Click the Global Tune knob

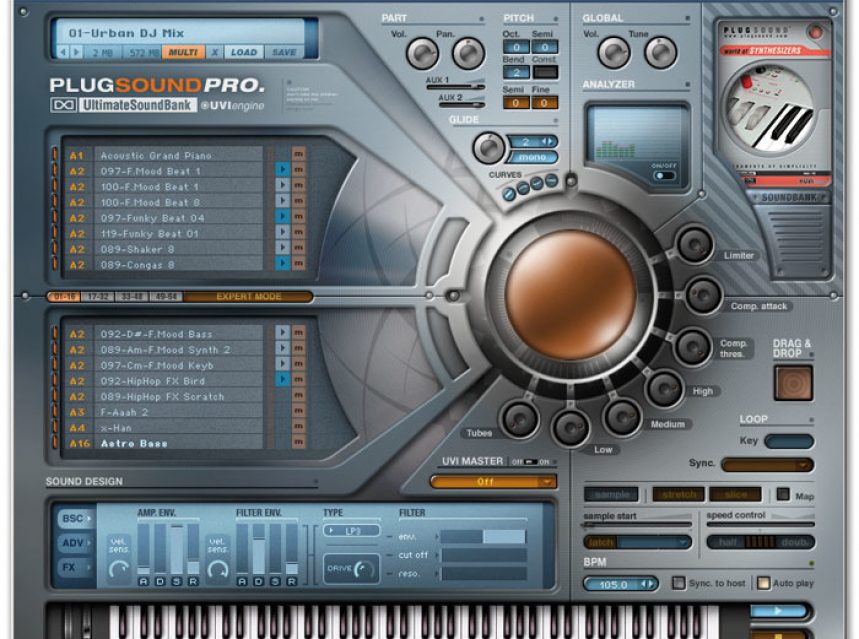pyautogui.click(x=661, y=54)
